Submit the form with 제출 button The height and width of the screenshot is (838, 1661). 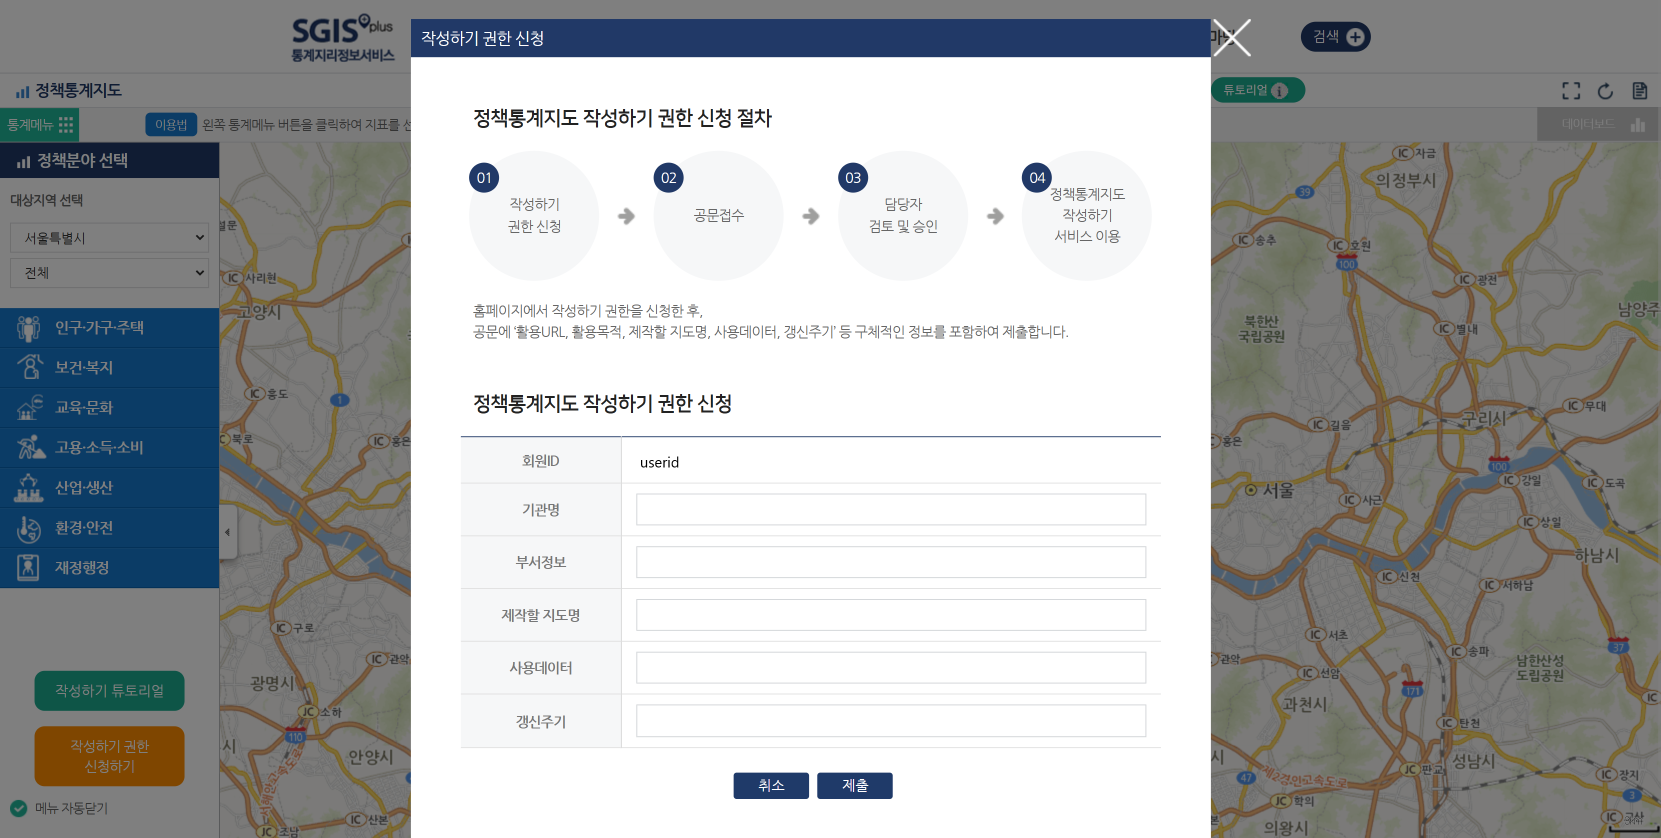855,786
